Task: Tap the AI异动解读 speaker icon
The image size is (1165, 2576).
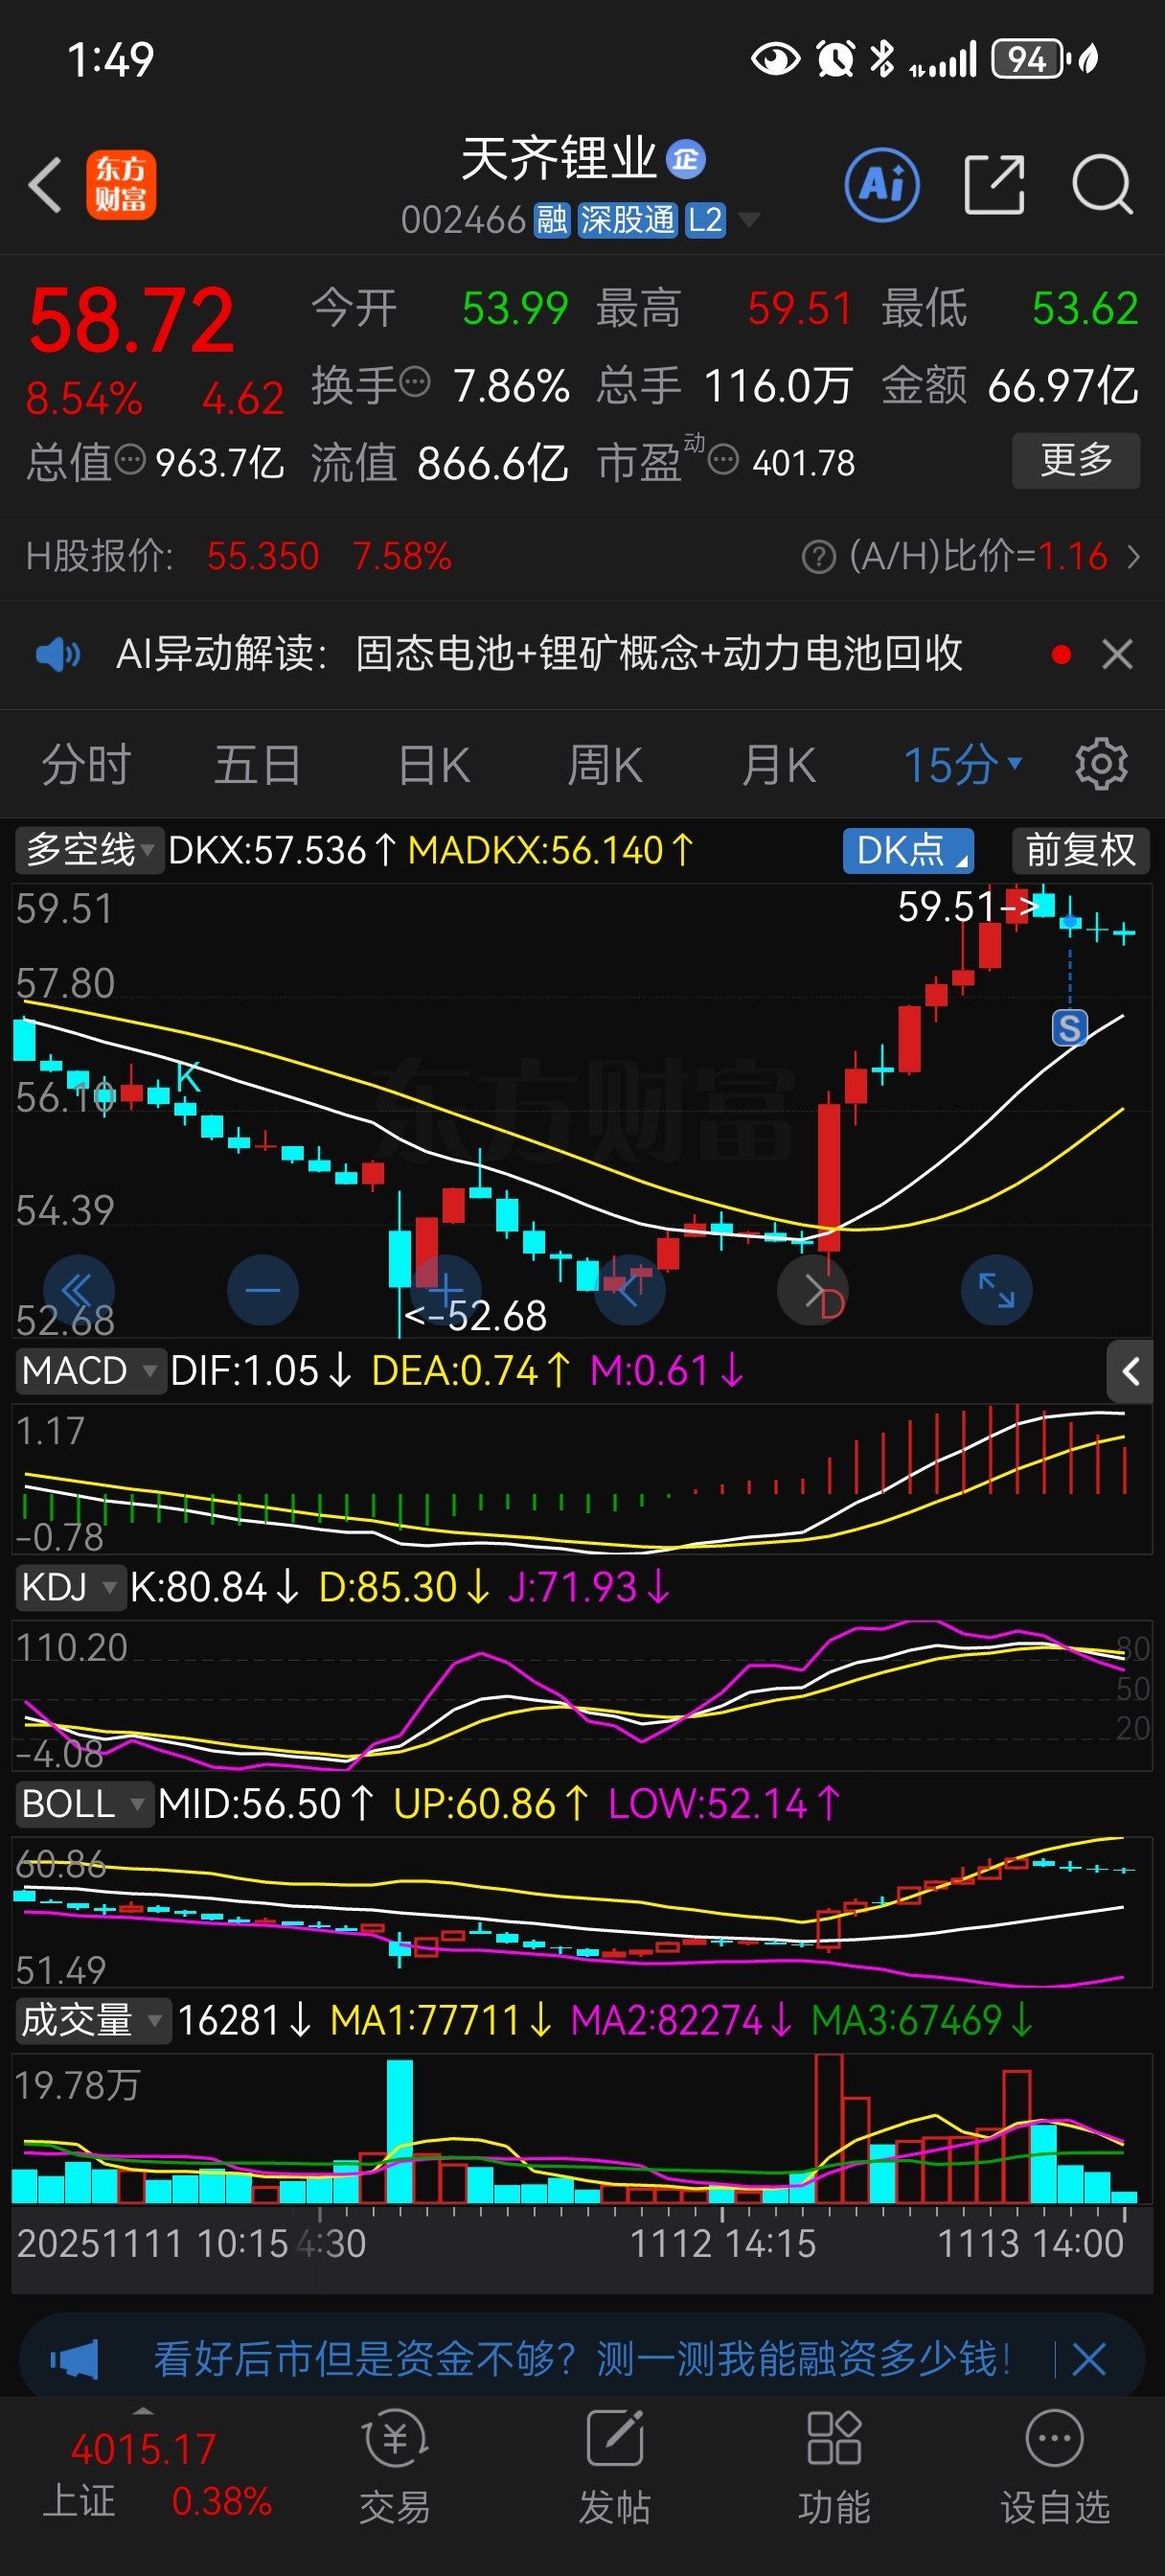Action: point(58,655)
